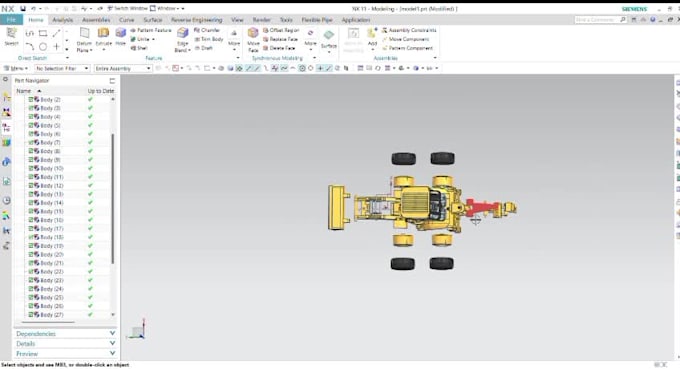Click Pattern Component button
Viewport: 680px width, 369px height.
(407, 48)
